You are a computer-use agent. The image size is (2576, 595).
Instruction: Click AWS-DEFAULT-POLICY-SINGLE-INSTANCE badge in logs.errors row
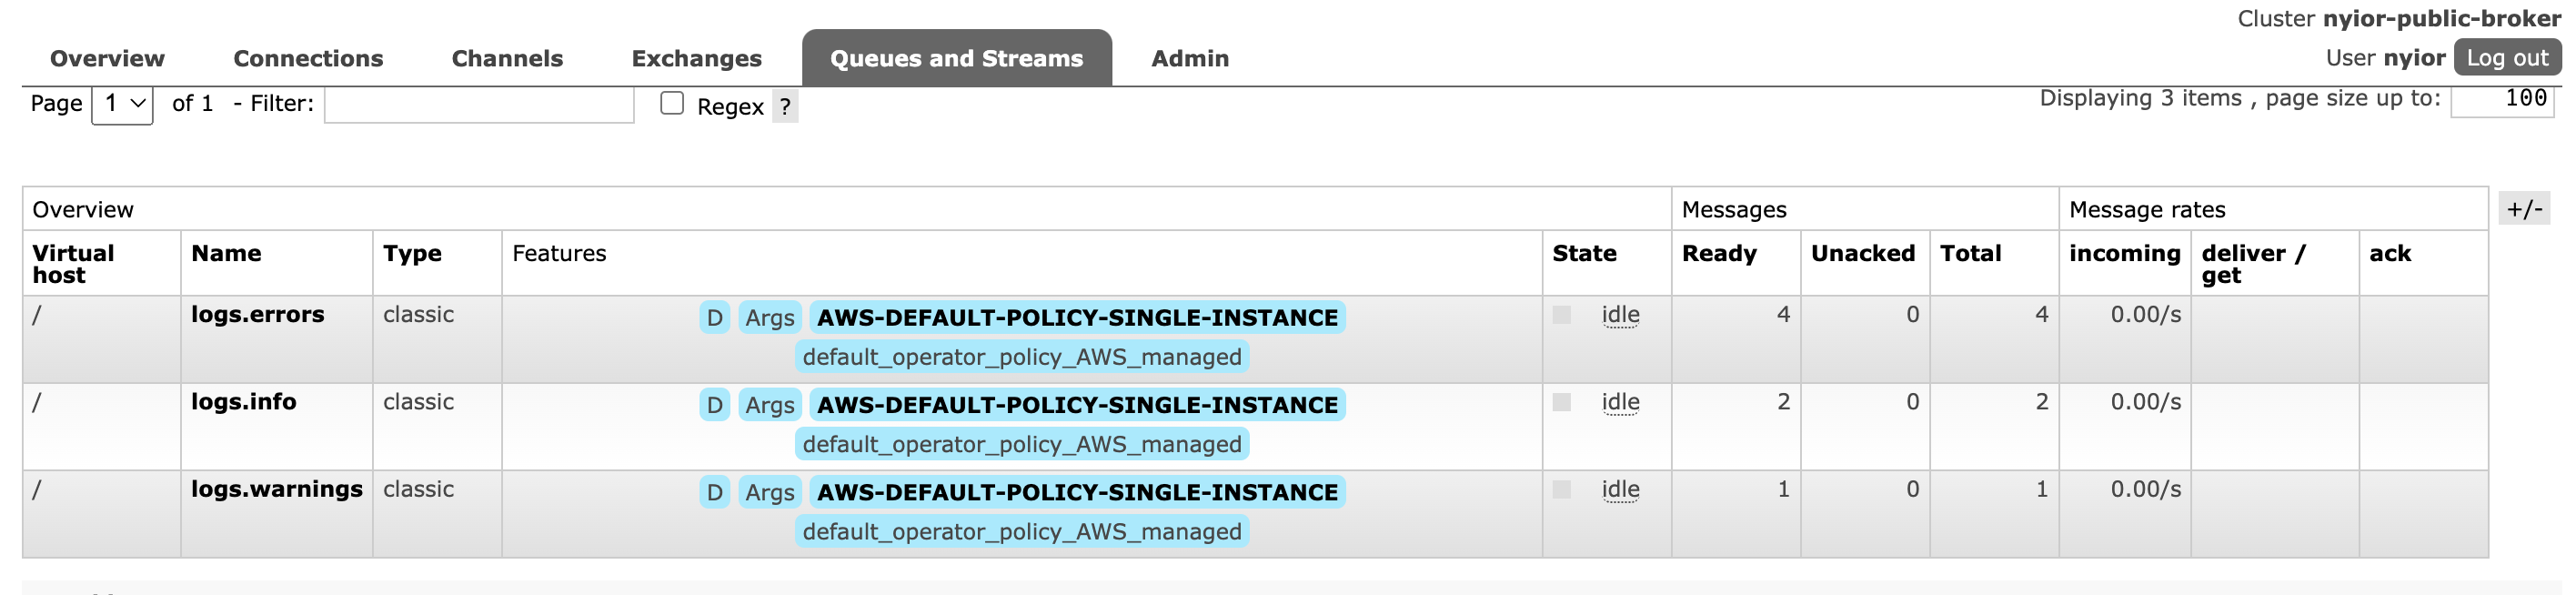[1077, 317]
